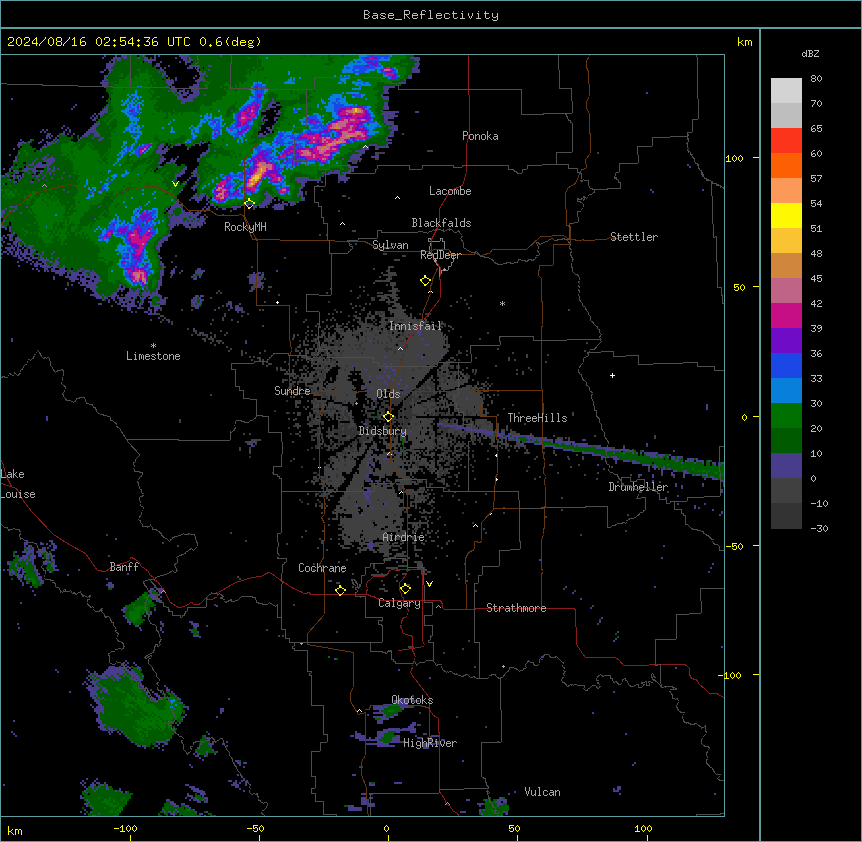Click the Base_Reflectivity title text
Viewport: 862px width, 842px height.
click(431, 15)
